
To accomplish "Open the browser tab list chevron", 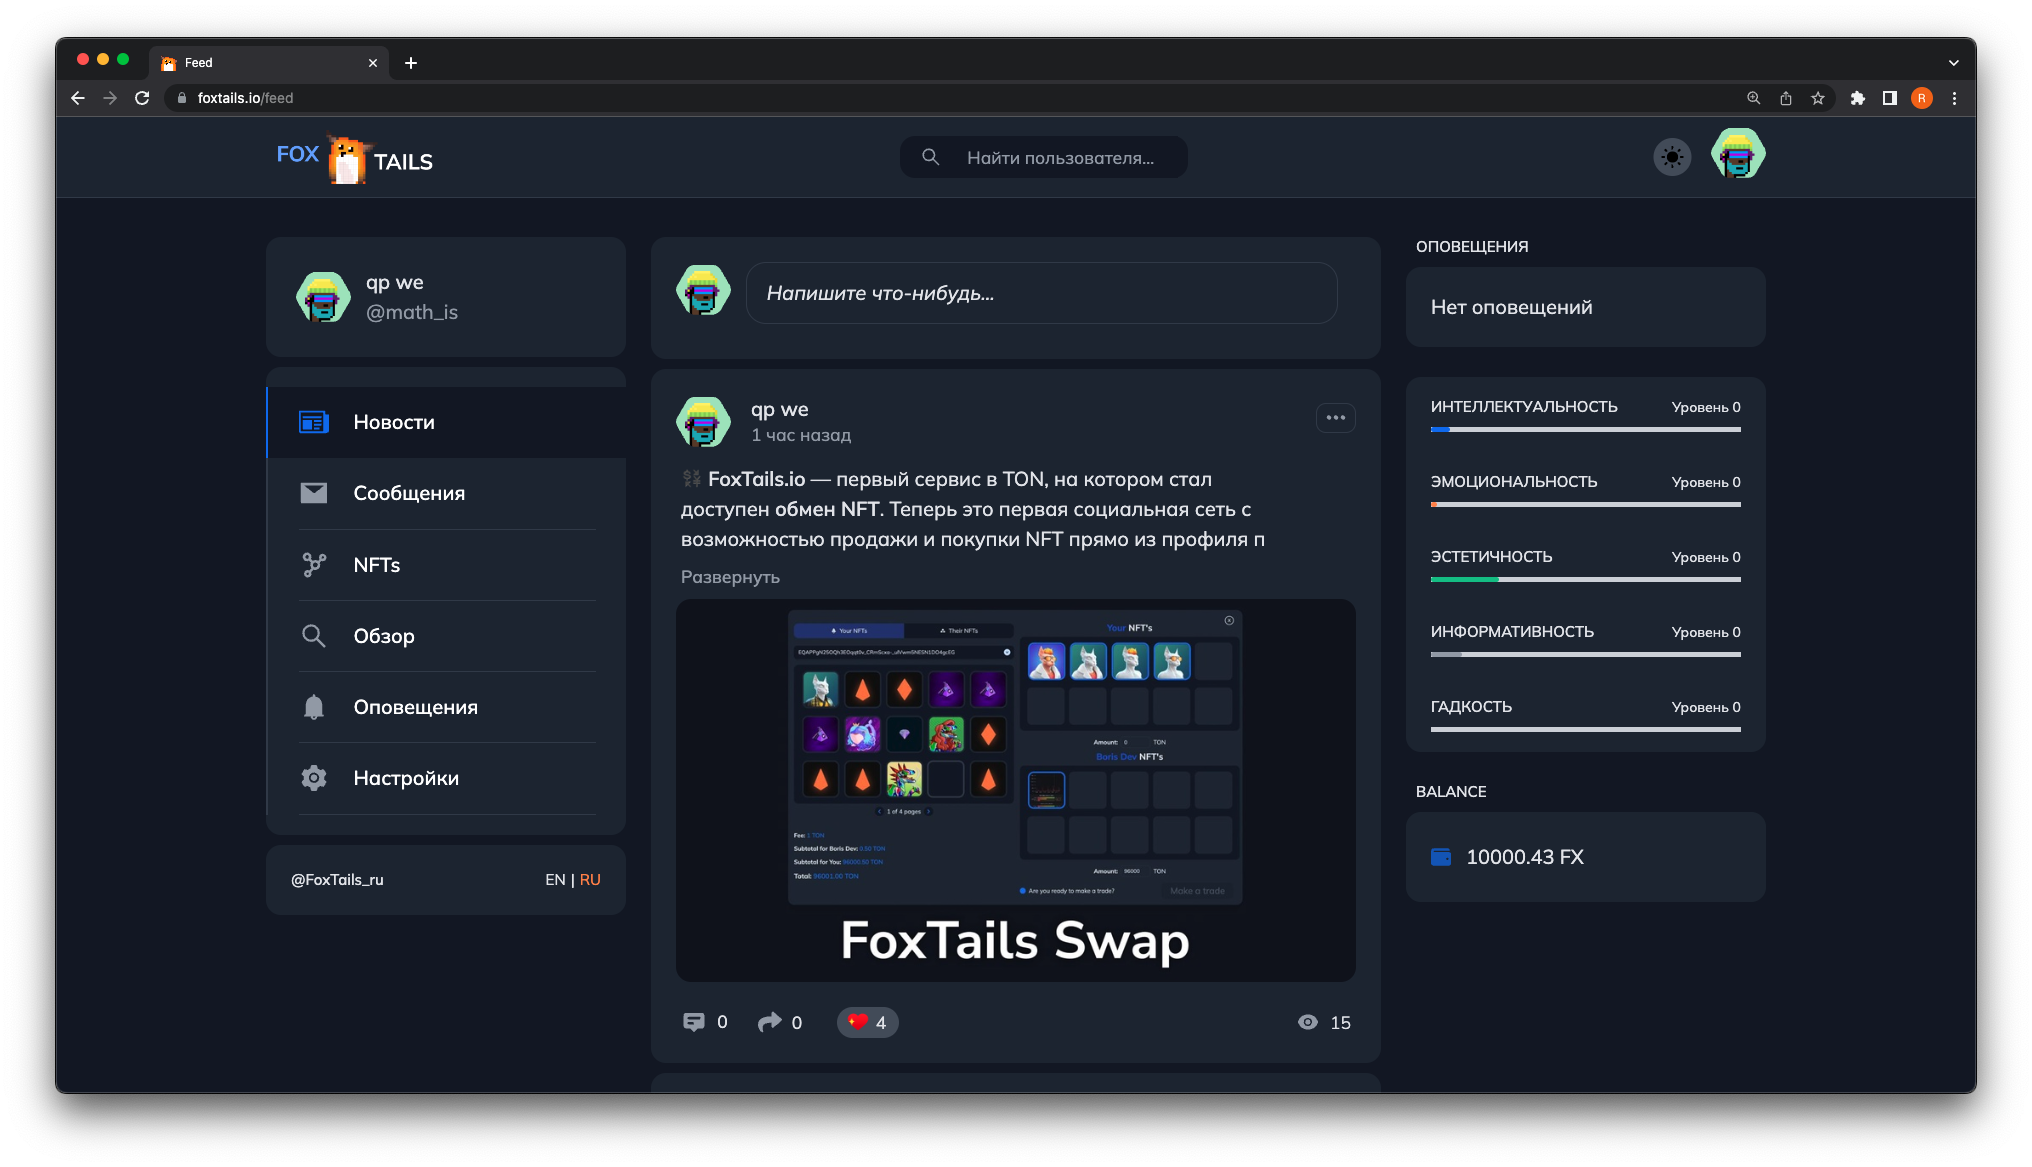I will pyautogui.click(x=1953, y=63).
